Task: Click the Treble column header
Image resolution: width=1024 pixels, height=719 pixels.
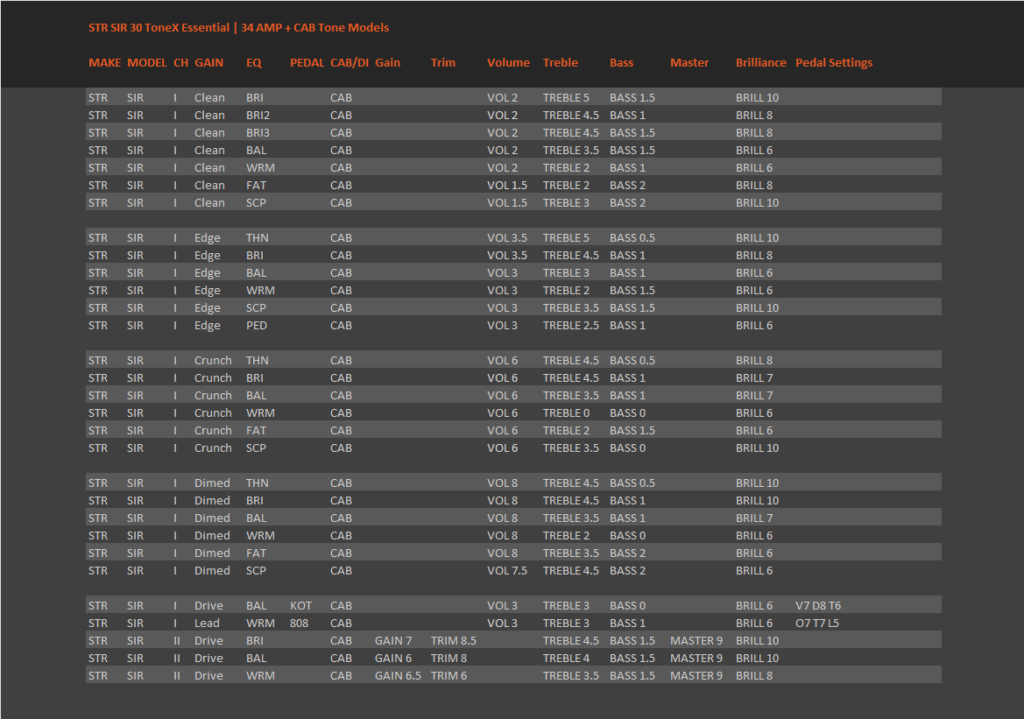Action: coord(560,63)
